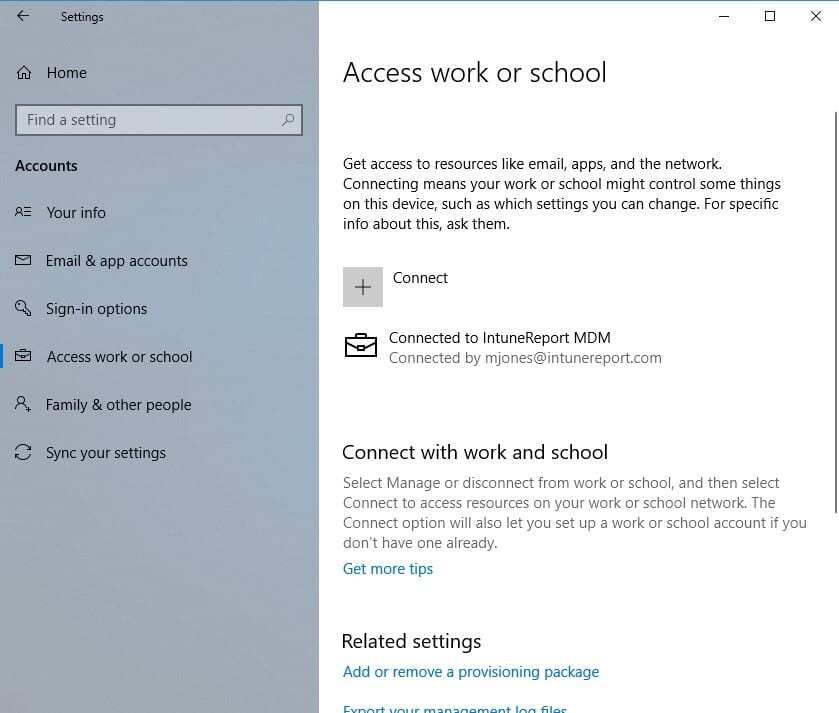Click Add or remove a provisioning package

click(x=470, y=671)
